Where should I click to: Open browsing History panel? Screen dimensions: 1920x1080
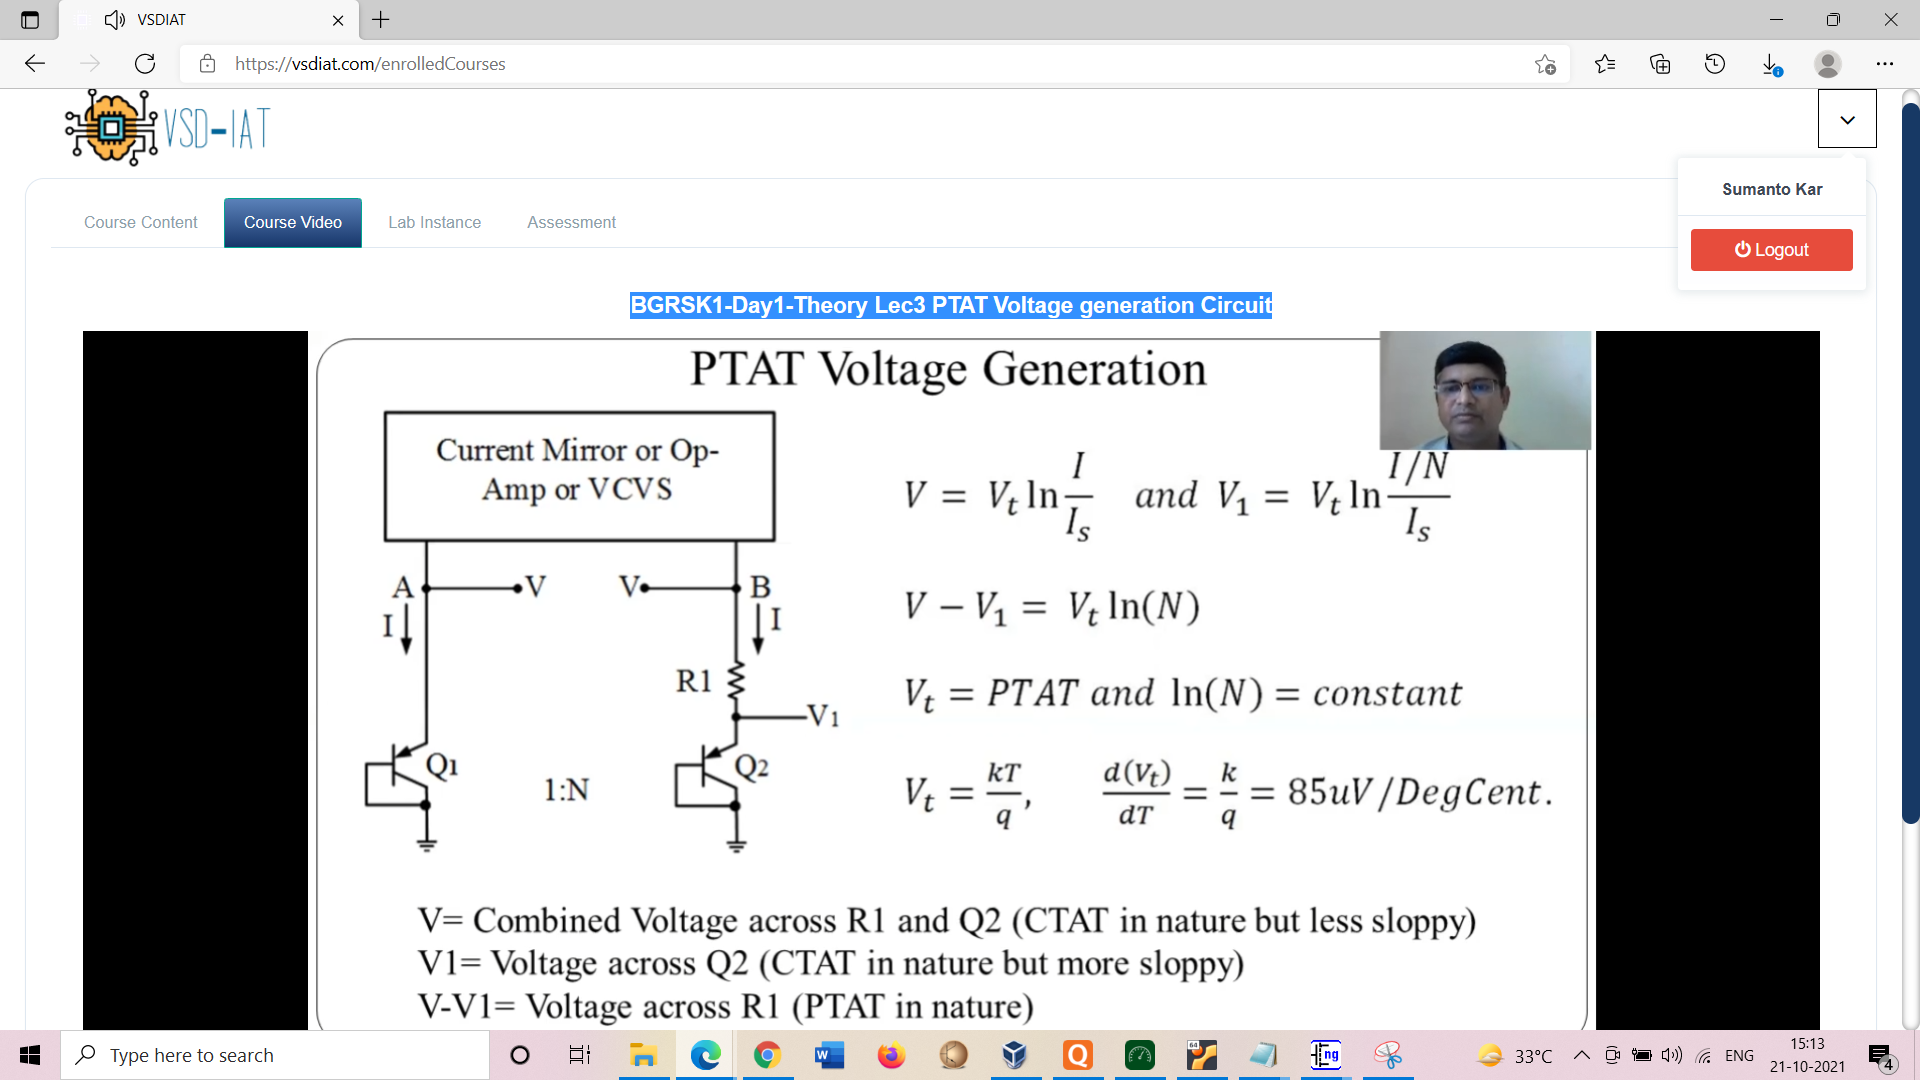(1714, 63)
